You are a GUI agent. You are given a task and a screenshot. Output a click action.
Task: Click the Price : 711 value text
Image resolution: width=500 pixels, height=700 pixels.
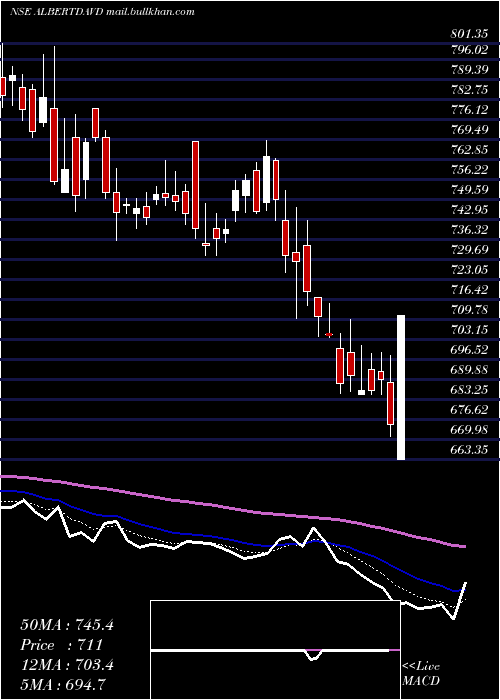[62, 645]
